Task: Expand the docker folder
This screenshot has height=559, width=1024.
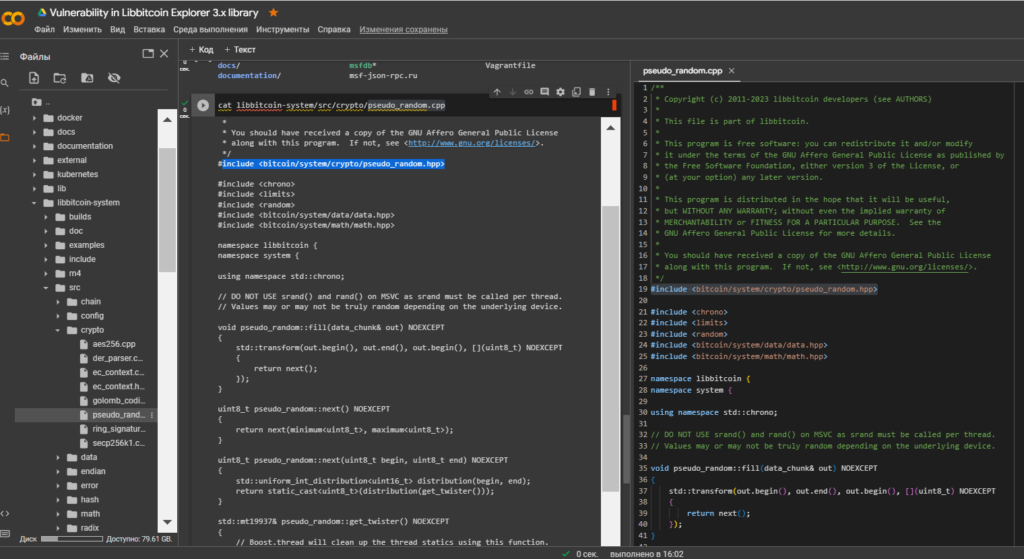Action: (x=34, y=118)
